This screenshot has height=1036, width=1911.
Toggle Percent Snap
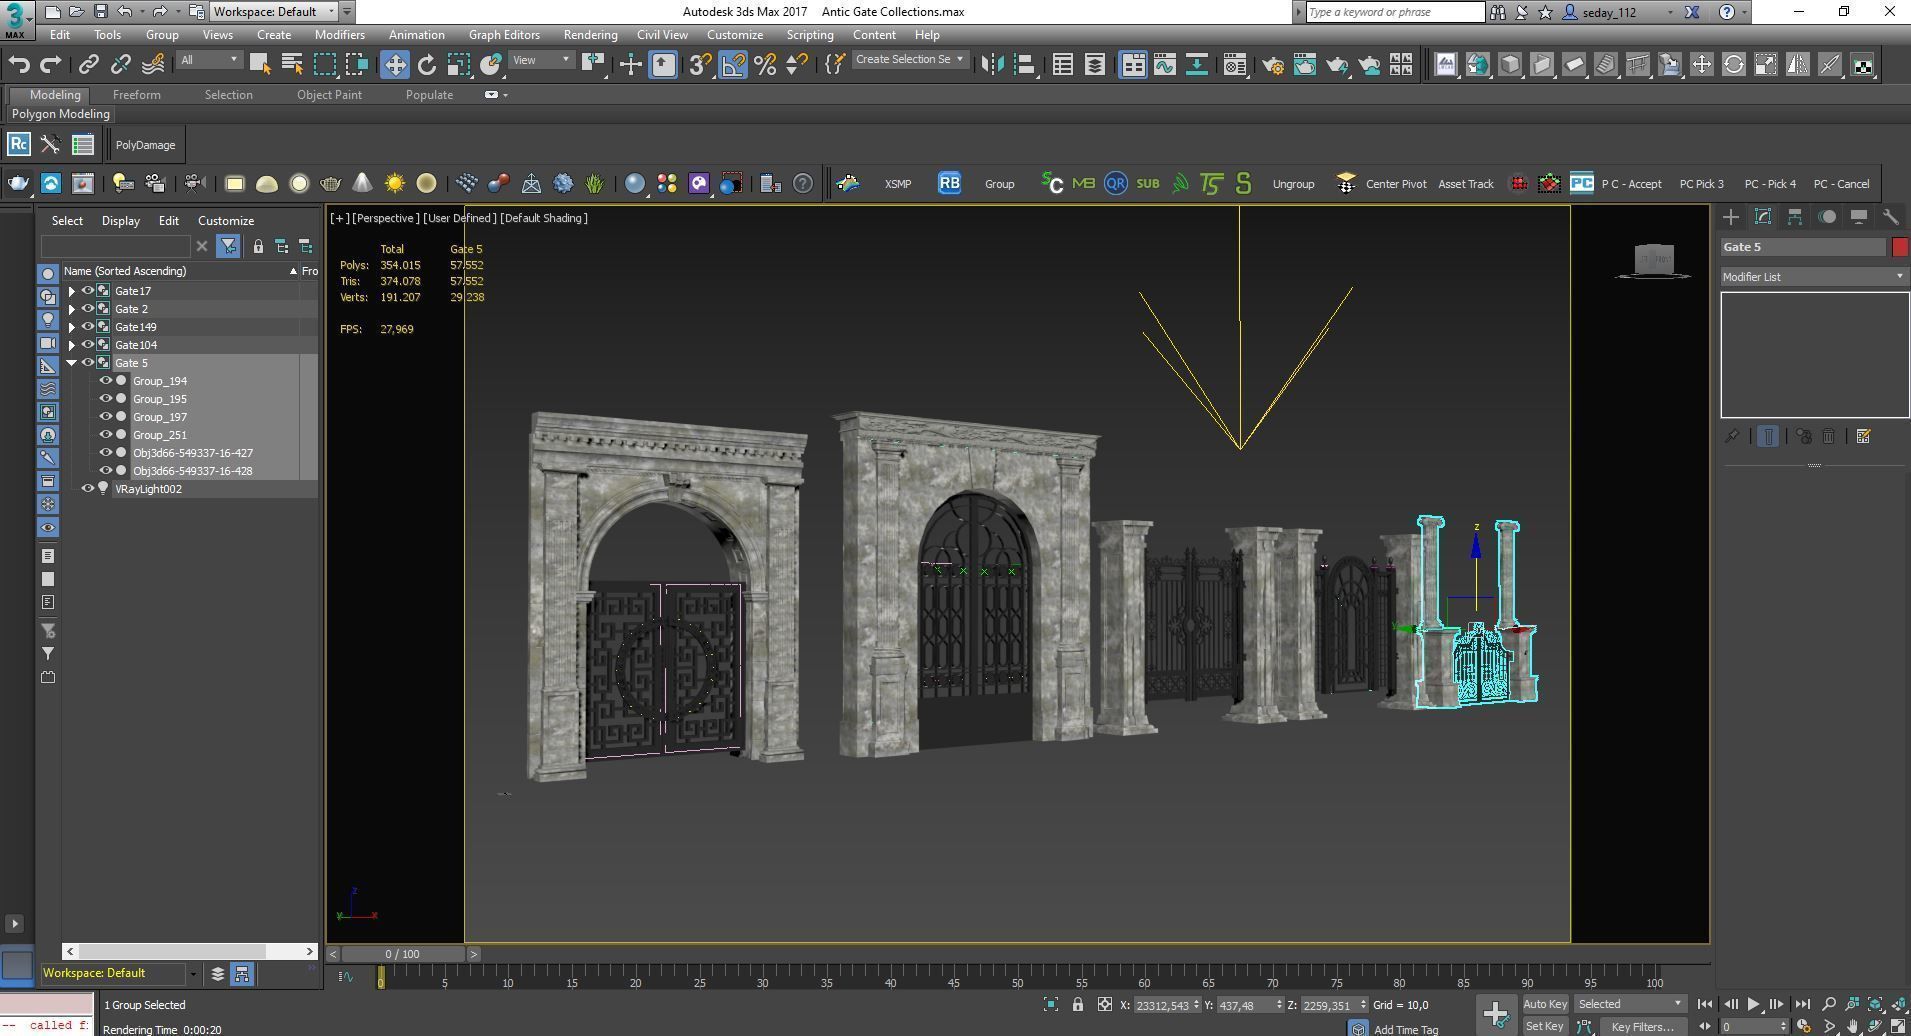(x=765, y=65)
